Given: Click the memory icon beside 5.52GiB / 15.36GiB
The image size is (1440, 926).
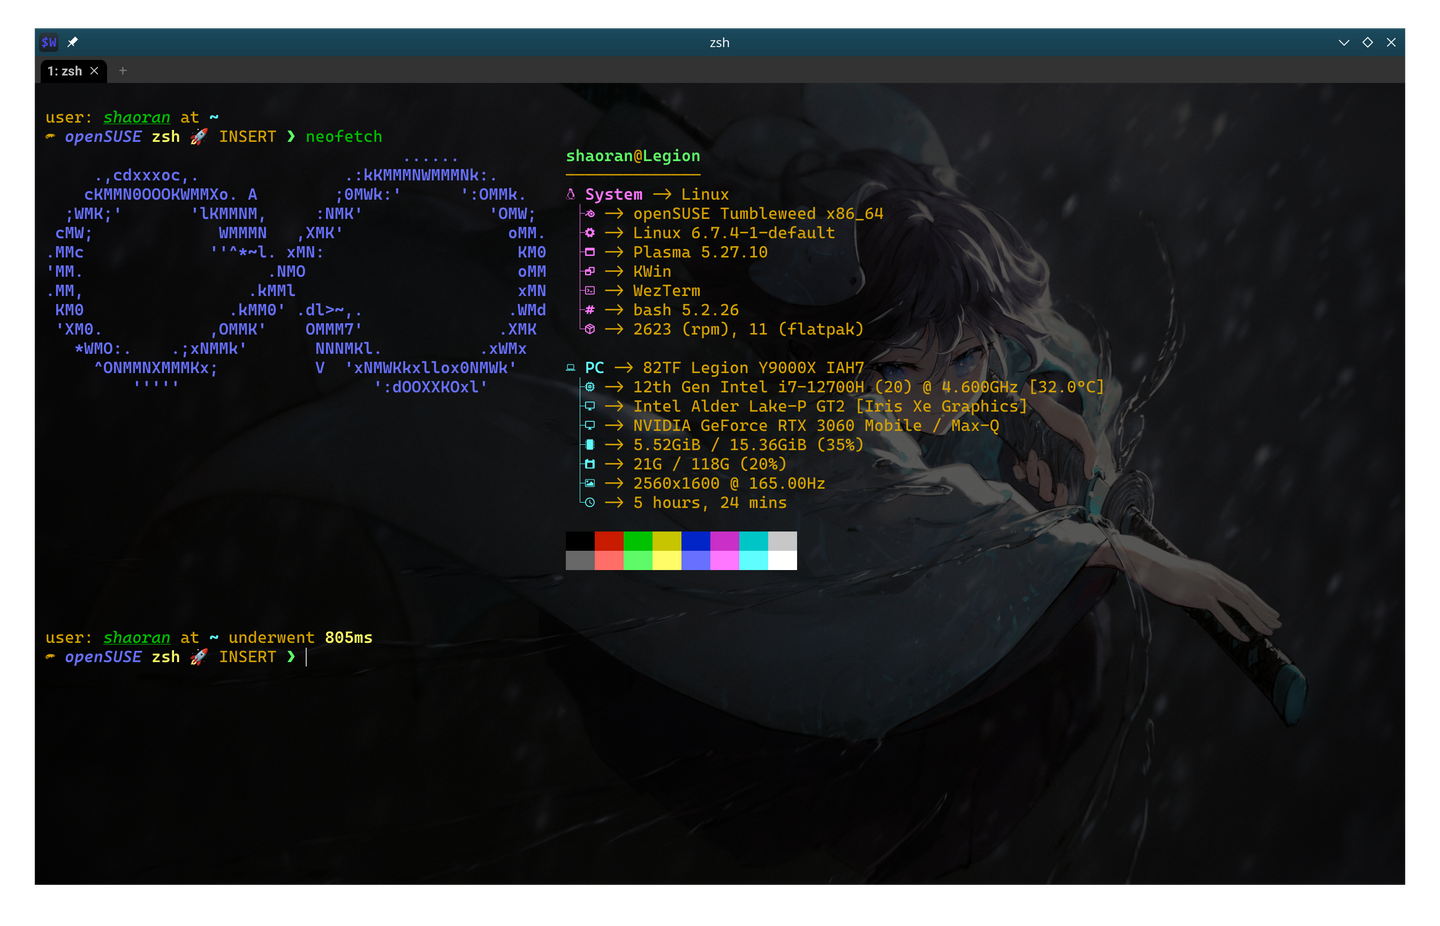Looking at the screenshot, I should 590,445.
